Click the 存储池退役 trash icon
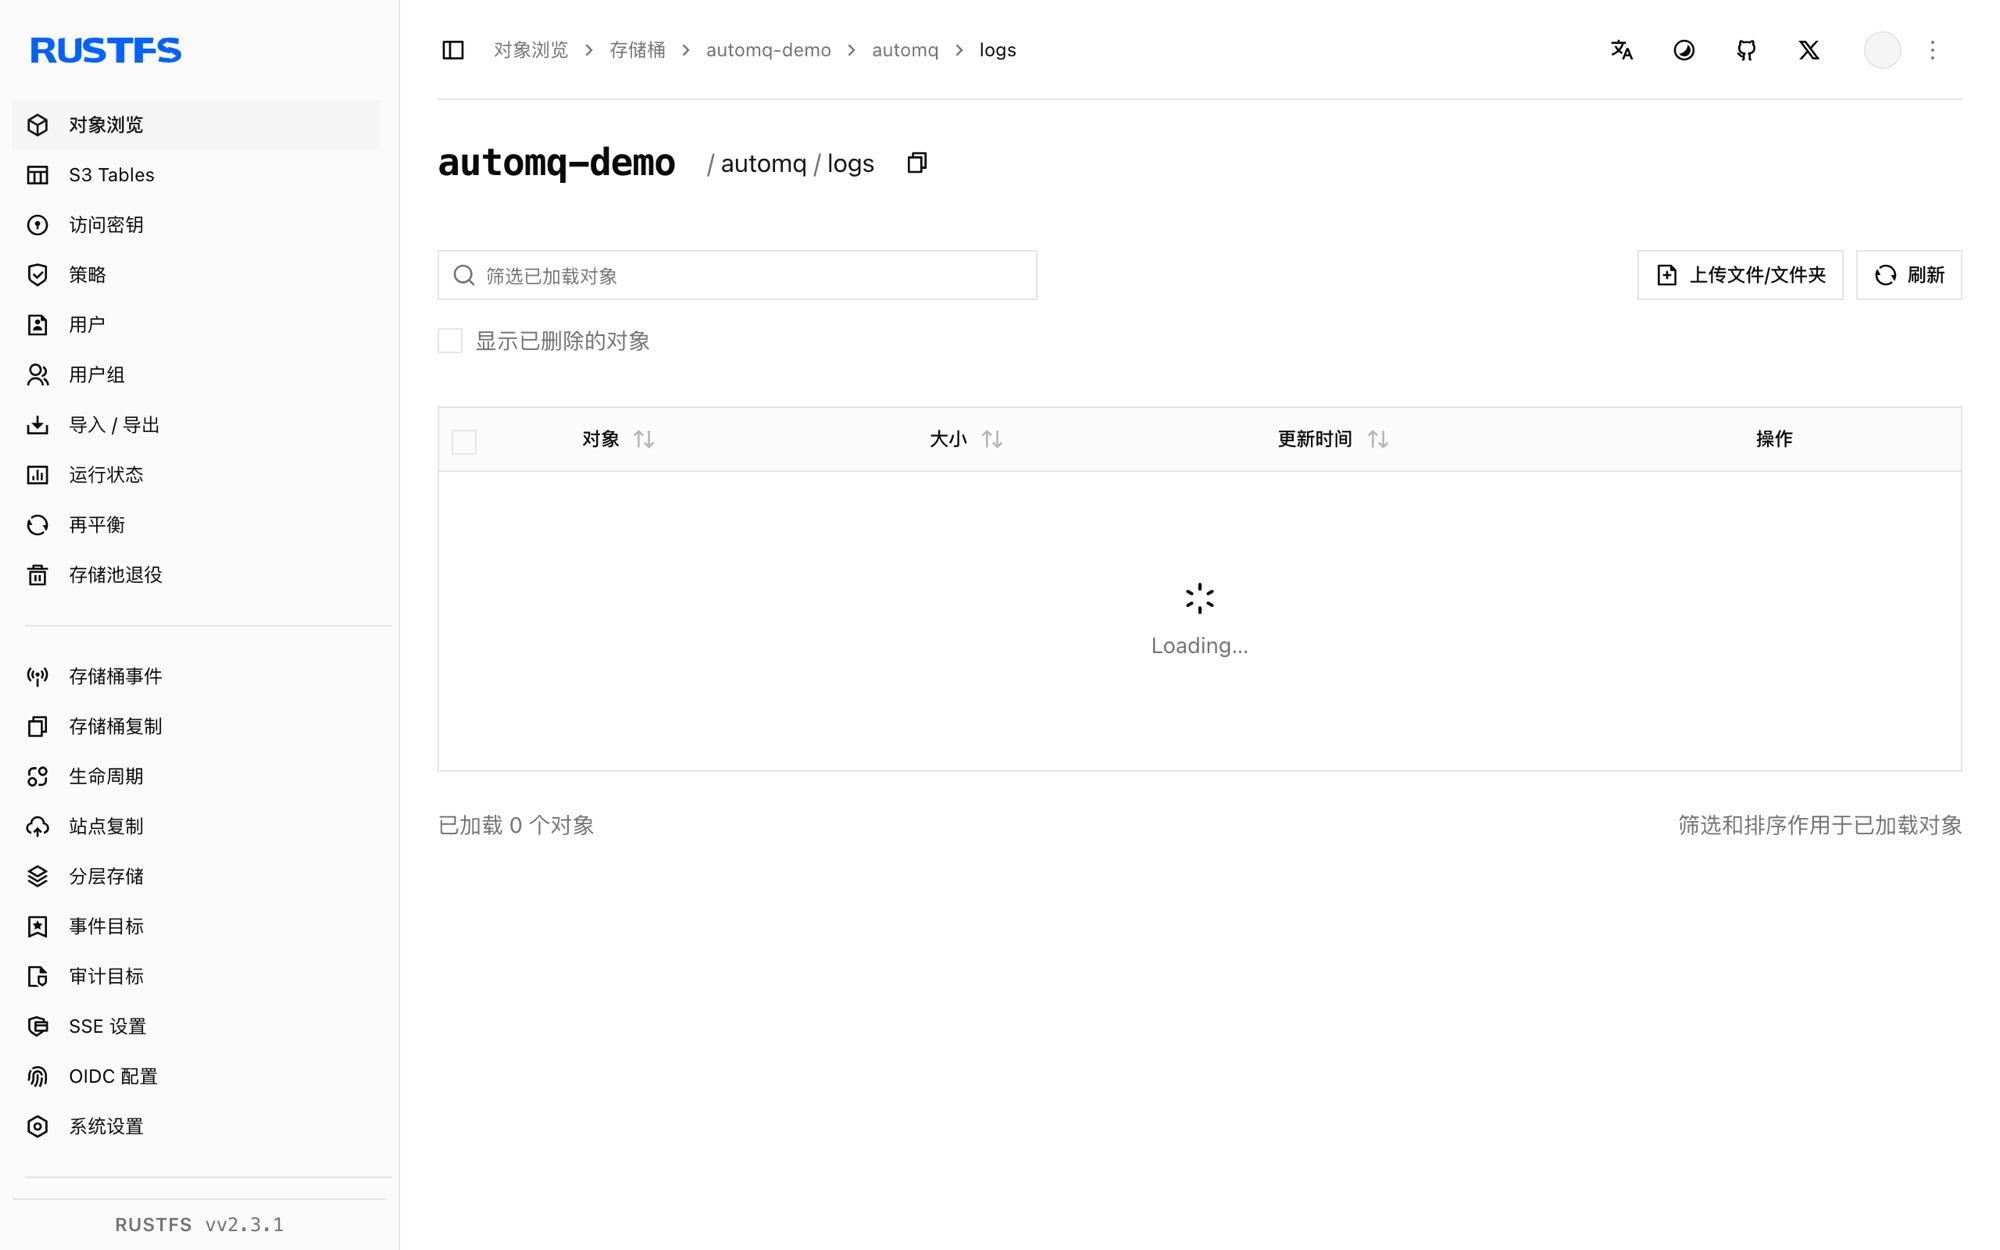 coord(38,575)
